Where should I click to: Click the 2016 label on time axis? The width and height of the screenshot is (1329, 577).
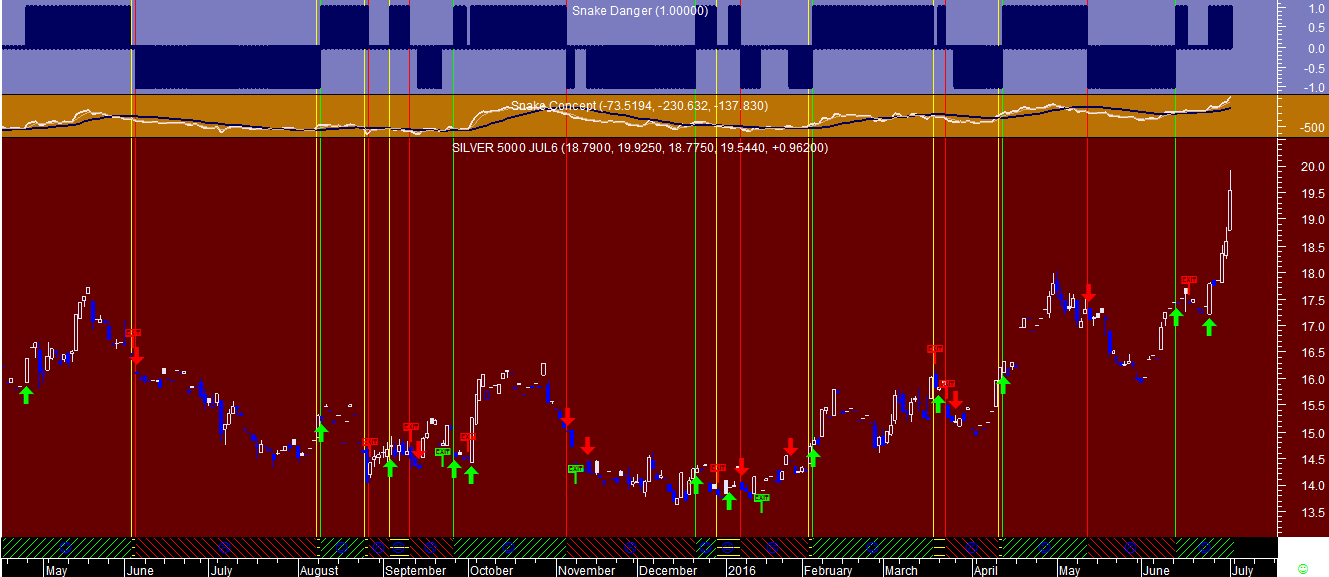(x=742, y=571)
